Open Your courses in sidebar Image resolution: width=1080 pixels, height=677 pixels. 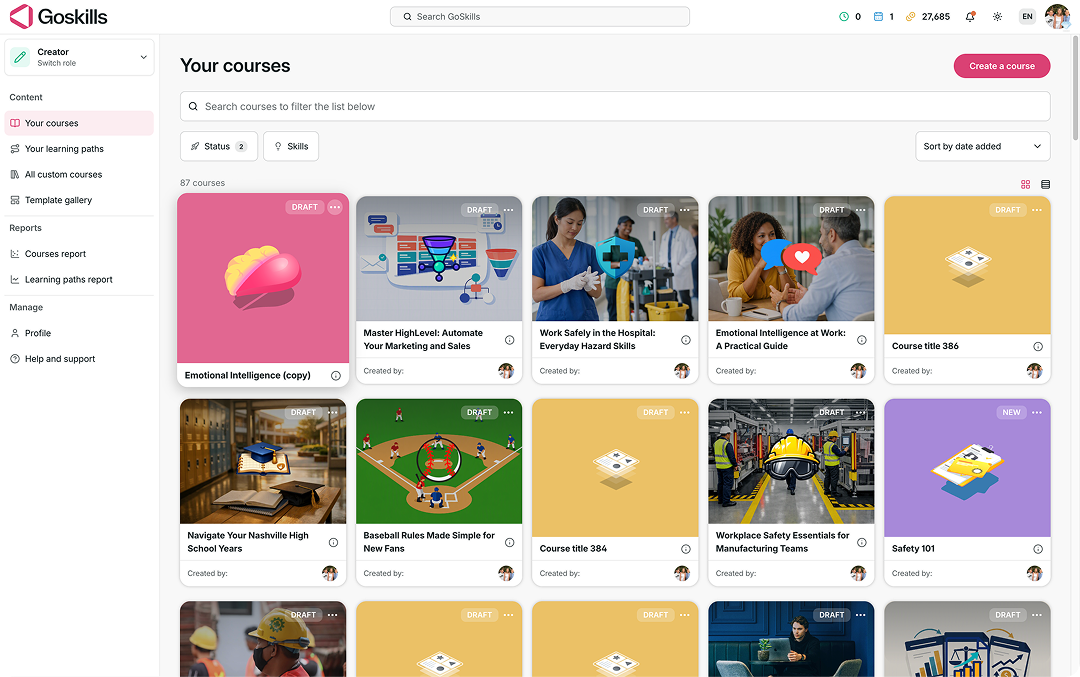[x=79, y=123]
